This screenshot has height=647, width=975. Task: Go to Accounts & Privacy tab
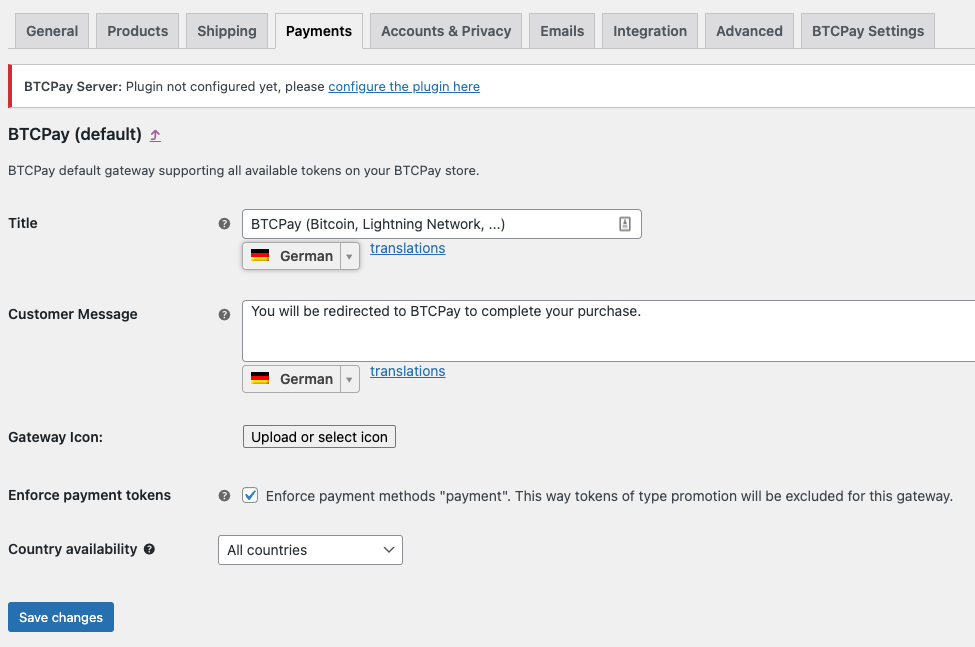446,31
